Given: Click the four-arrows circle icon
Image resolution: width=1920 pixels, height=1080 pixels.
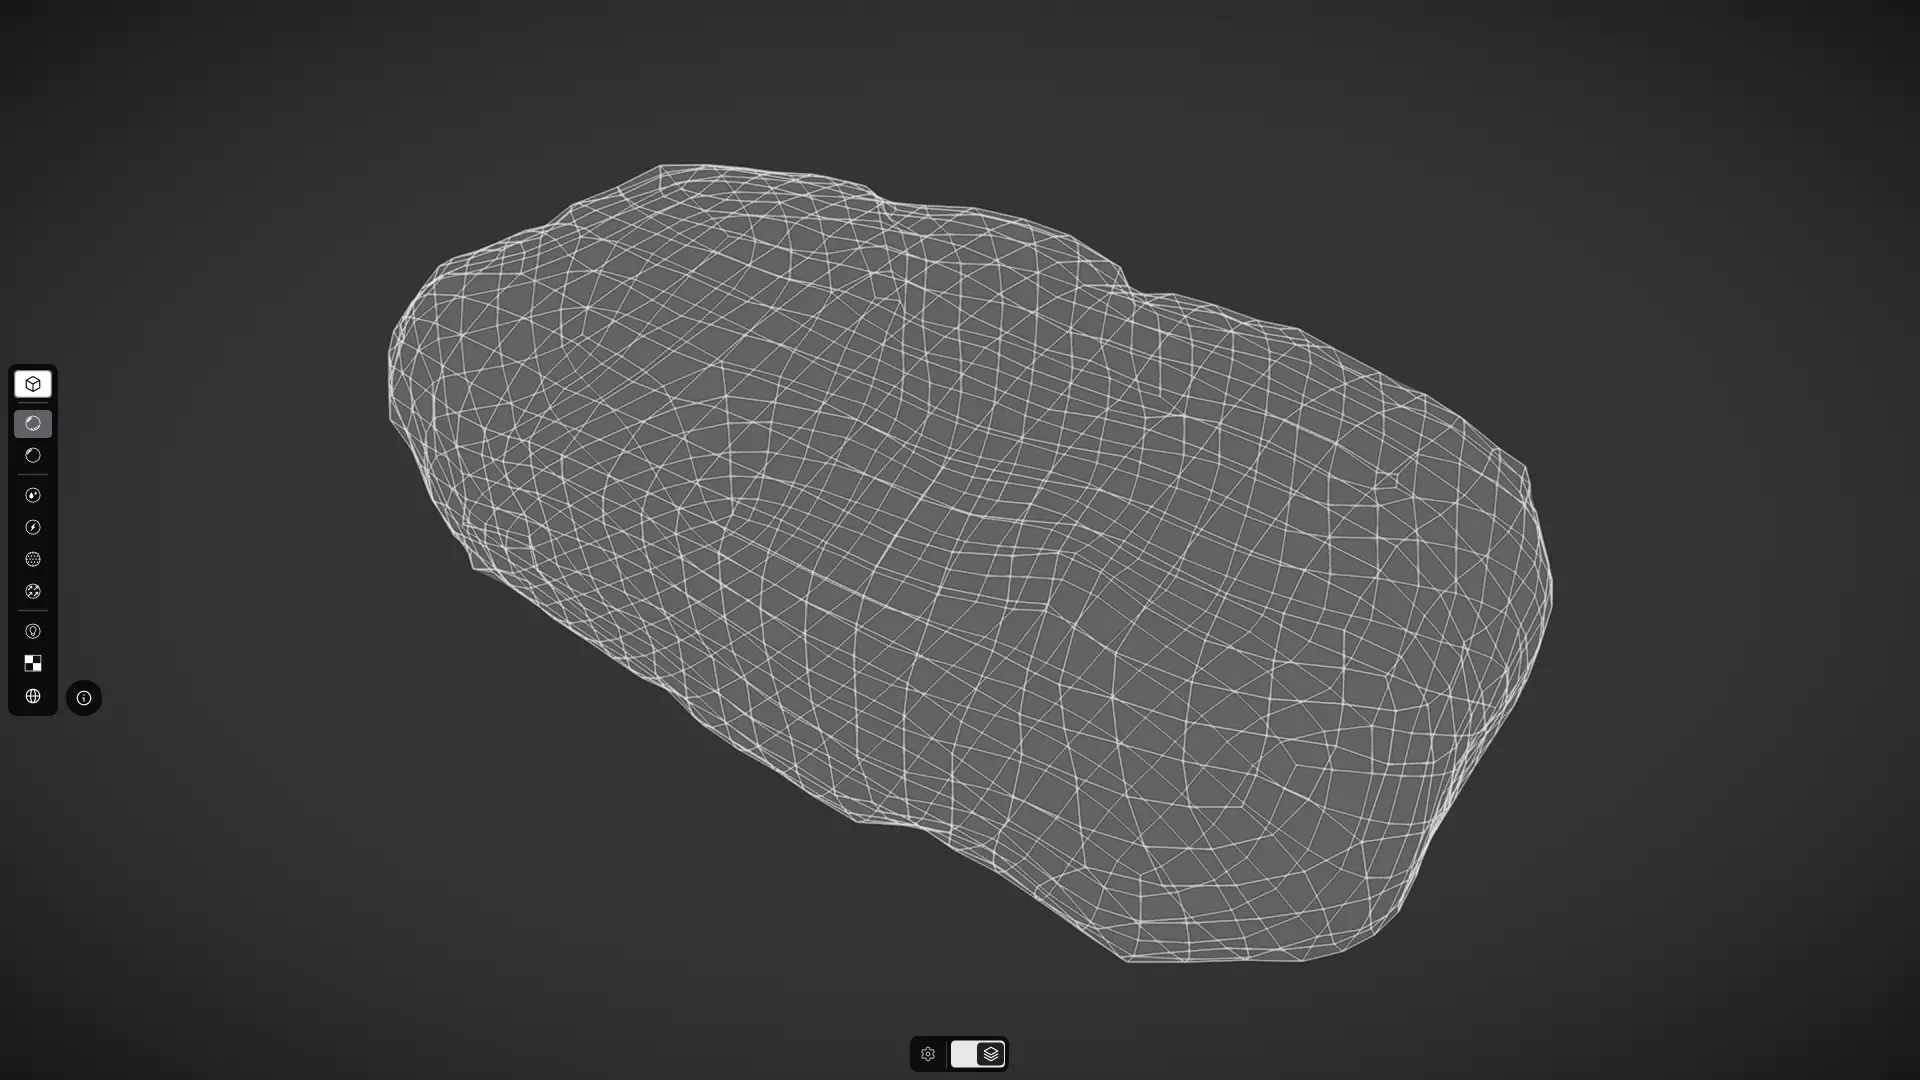Looking at the screenshot, I should (x=33, y=592).
